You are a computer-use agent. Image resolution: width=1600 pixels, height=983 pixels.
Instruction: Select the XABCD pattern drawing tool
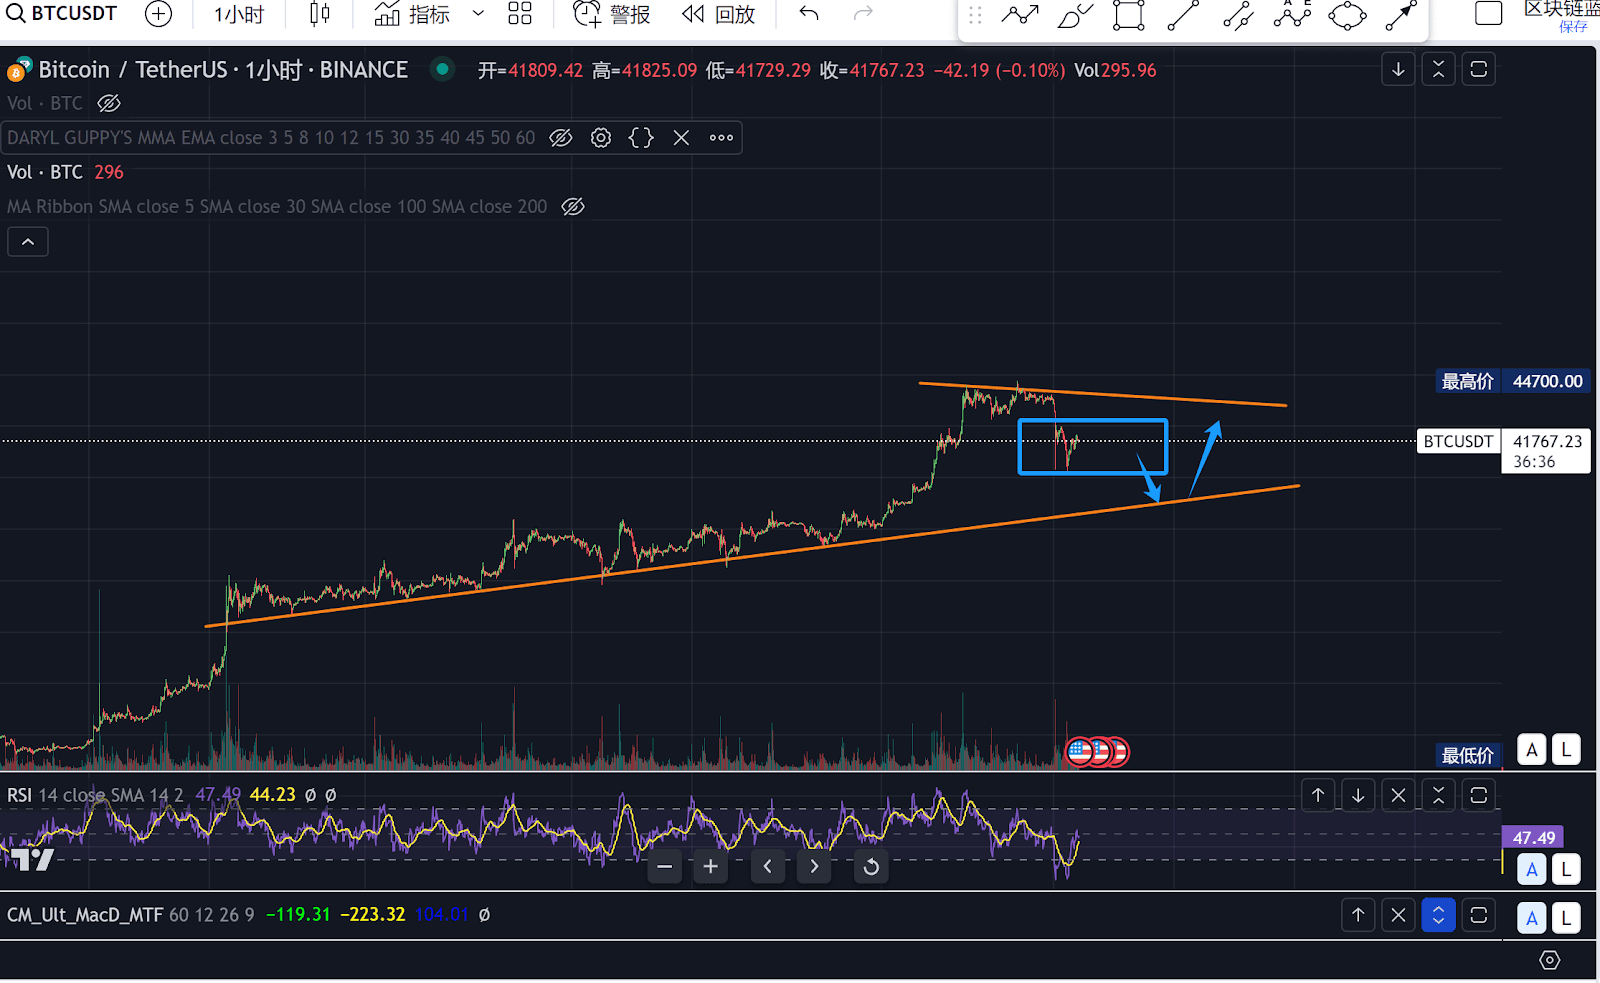coord(1292,15)
